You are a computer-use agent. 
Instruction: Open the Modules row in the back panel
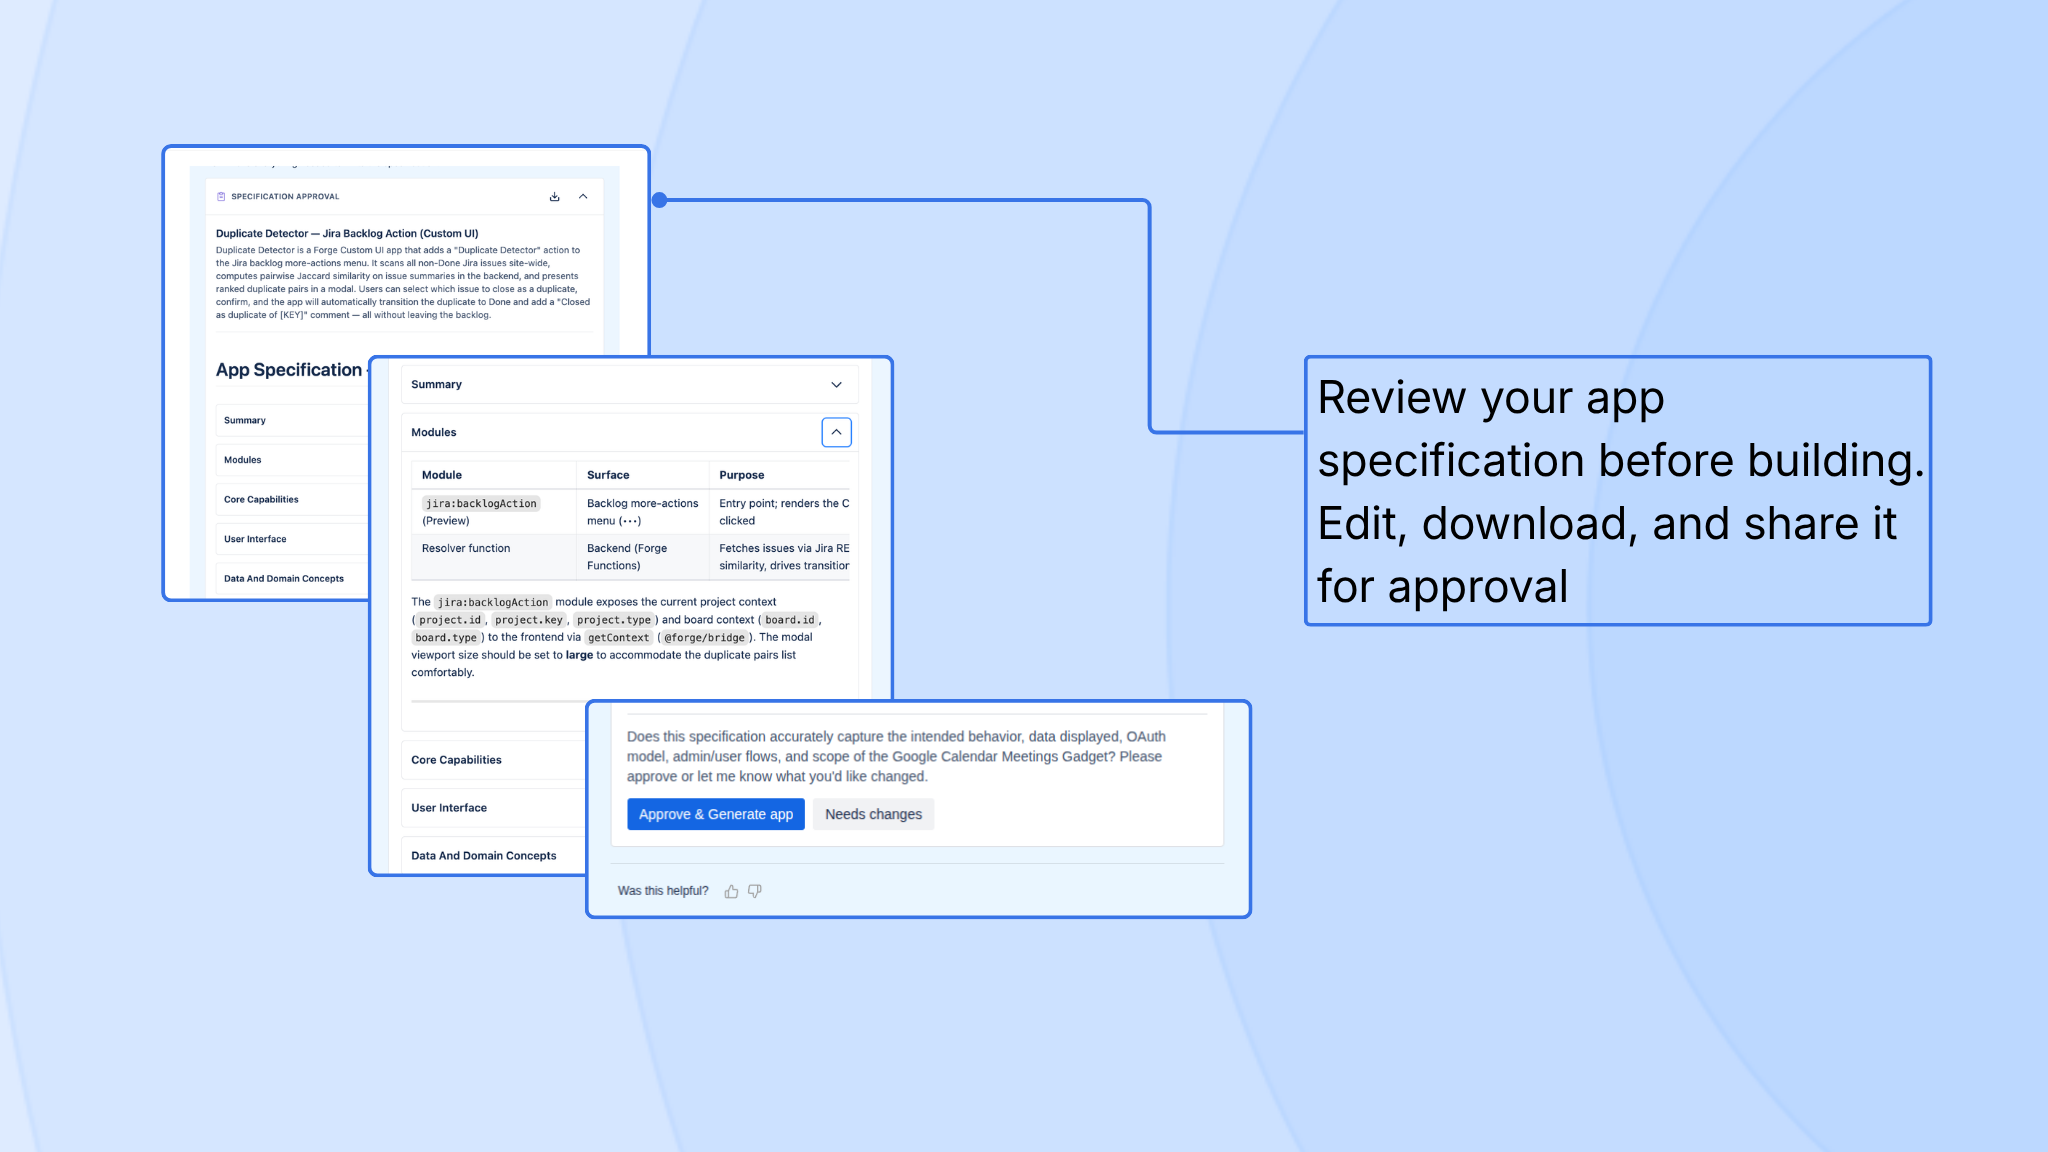292,460
